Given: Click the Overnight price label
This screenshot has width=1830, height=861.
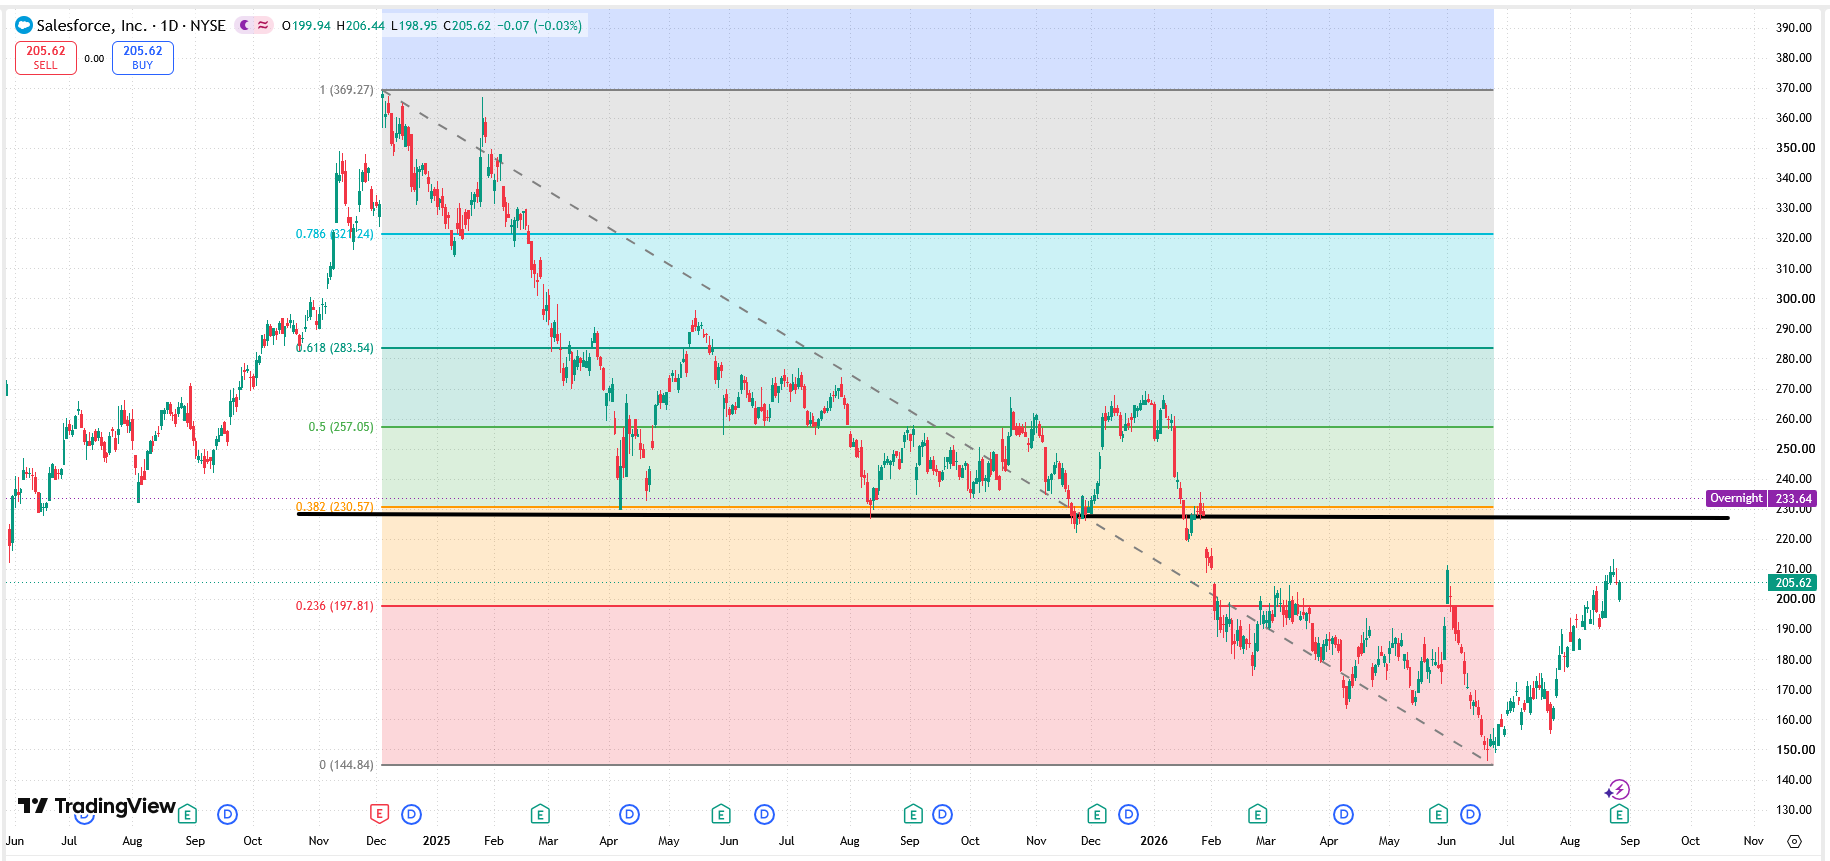Looking at the screenshot, I should tap(1736, 498).
